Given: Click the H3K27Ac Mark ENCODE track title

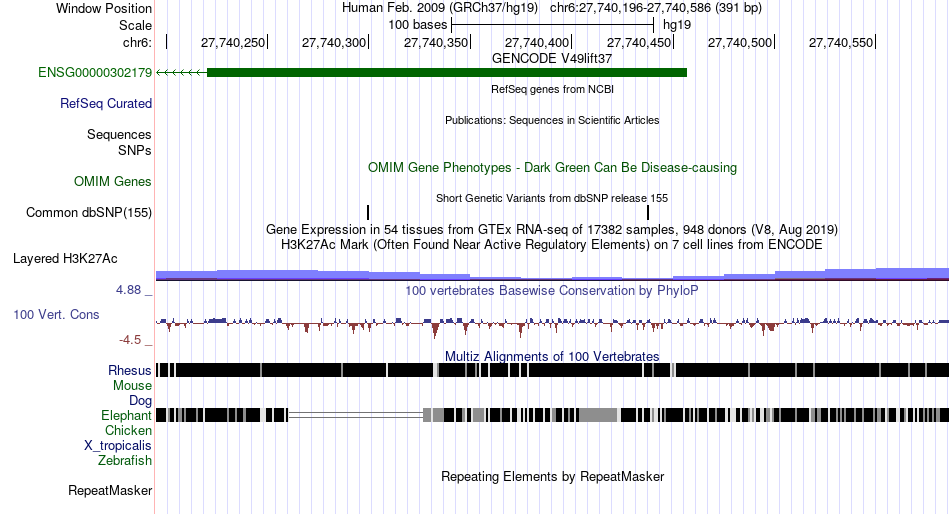Looking at the screenshot, I should point(552,245).
